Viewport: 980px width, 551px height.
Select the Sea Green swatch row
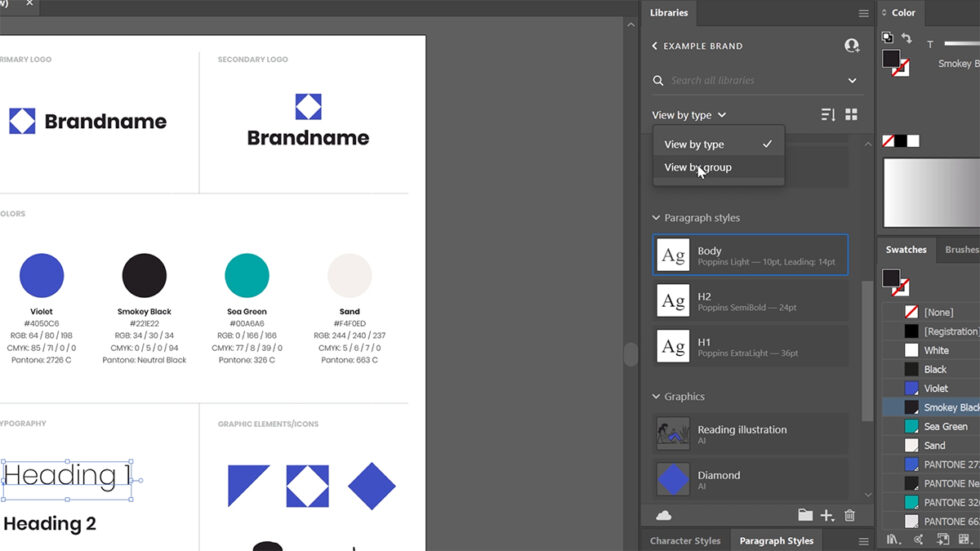931,427
